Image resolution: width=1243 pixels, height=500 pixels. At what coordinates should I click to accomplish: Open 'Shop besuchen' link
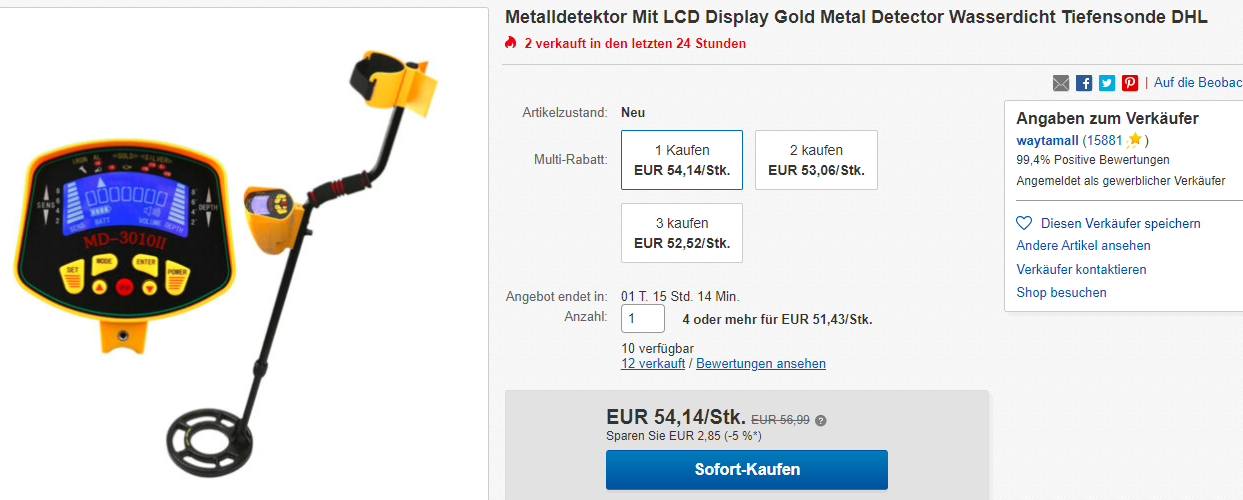[1061, 293]
